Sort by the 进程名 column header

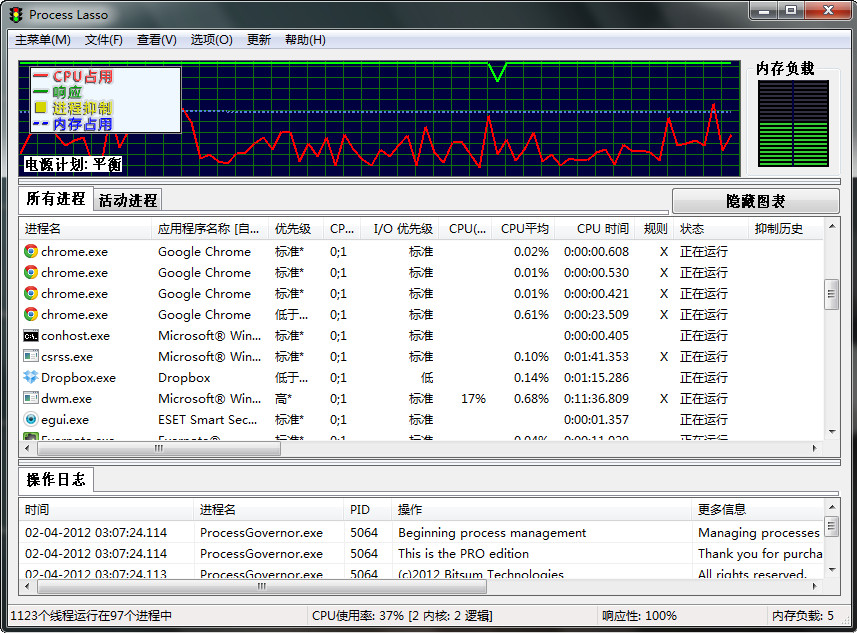pyautogui.click(x=85, y=228)
